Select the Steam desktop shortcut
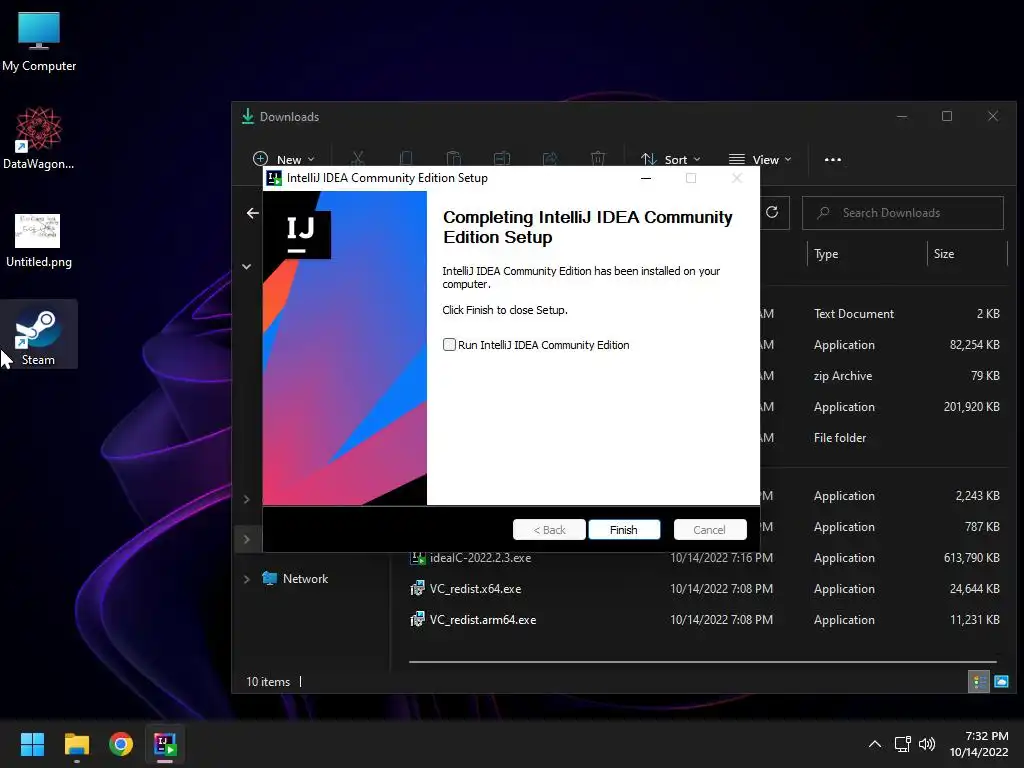The image size is (1024, 768). [39, 334]
